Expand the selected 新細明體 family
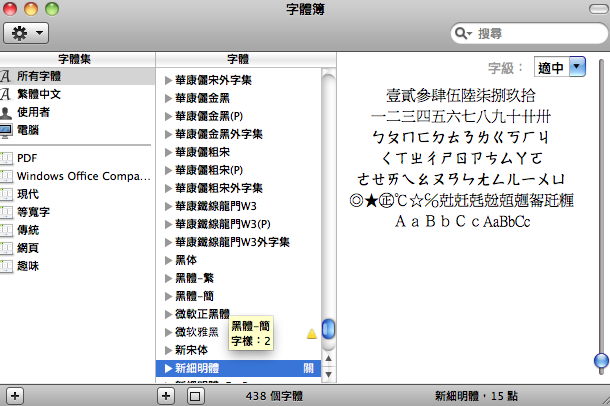610x406 pixels. [168, 368]
